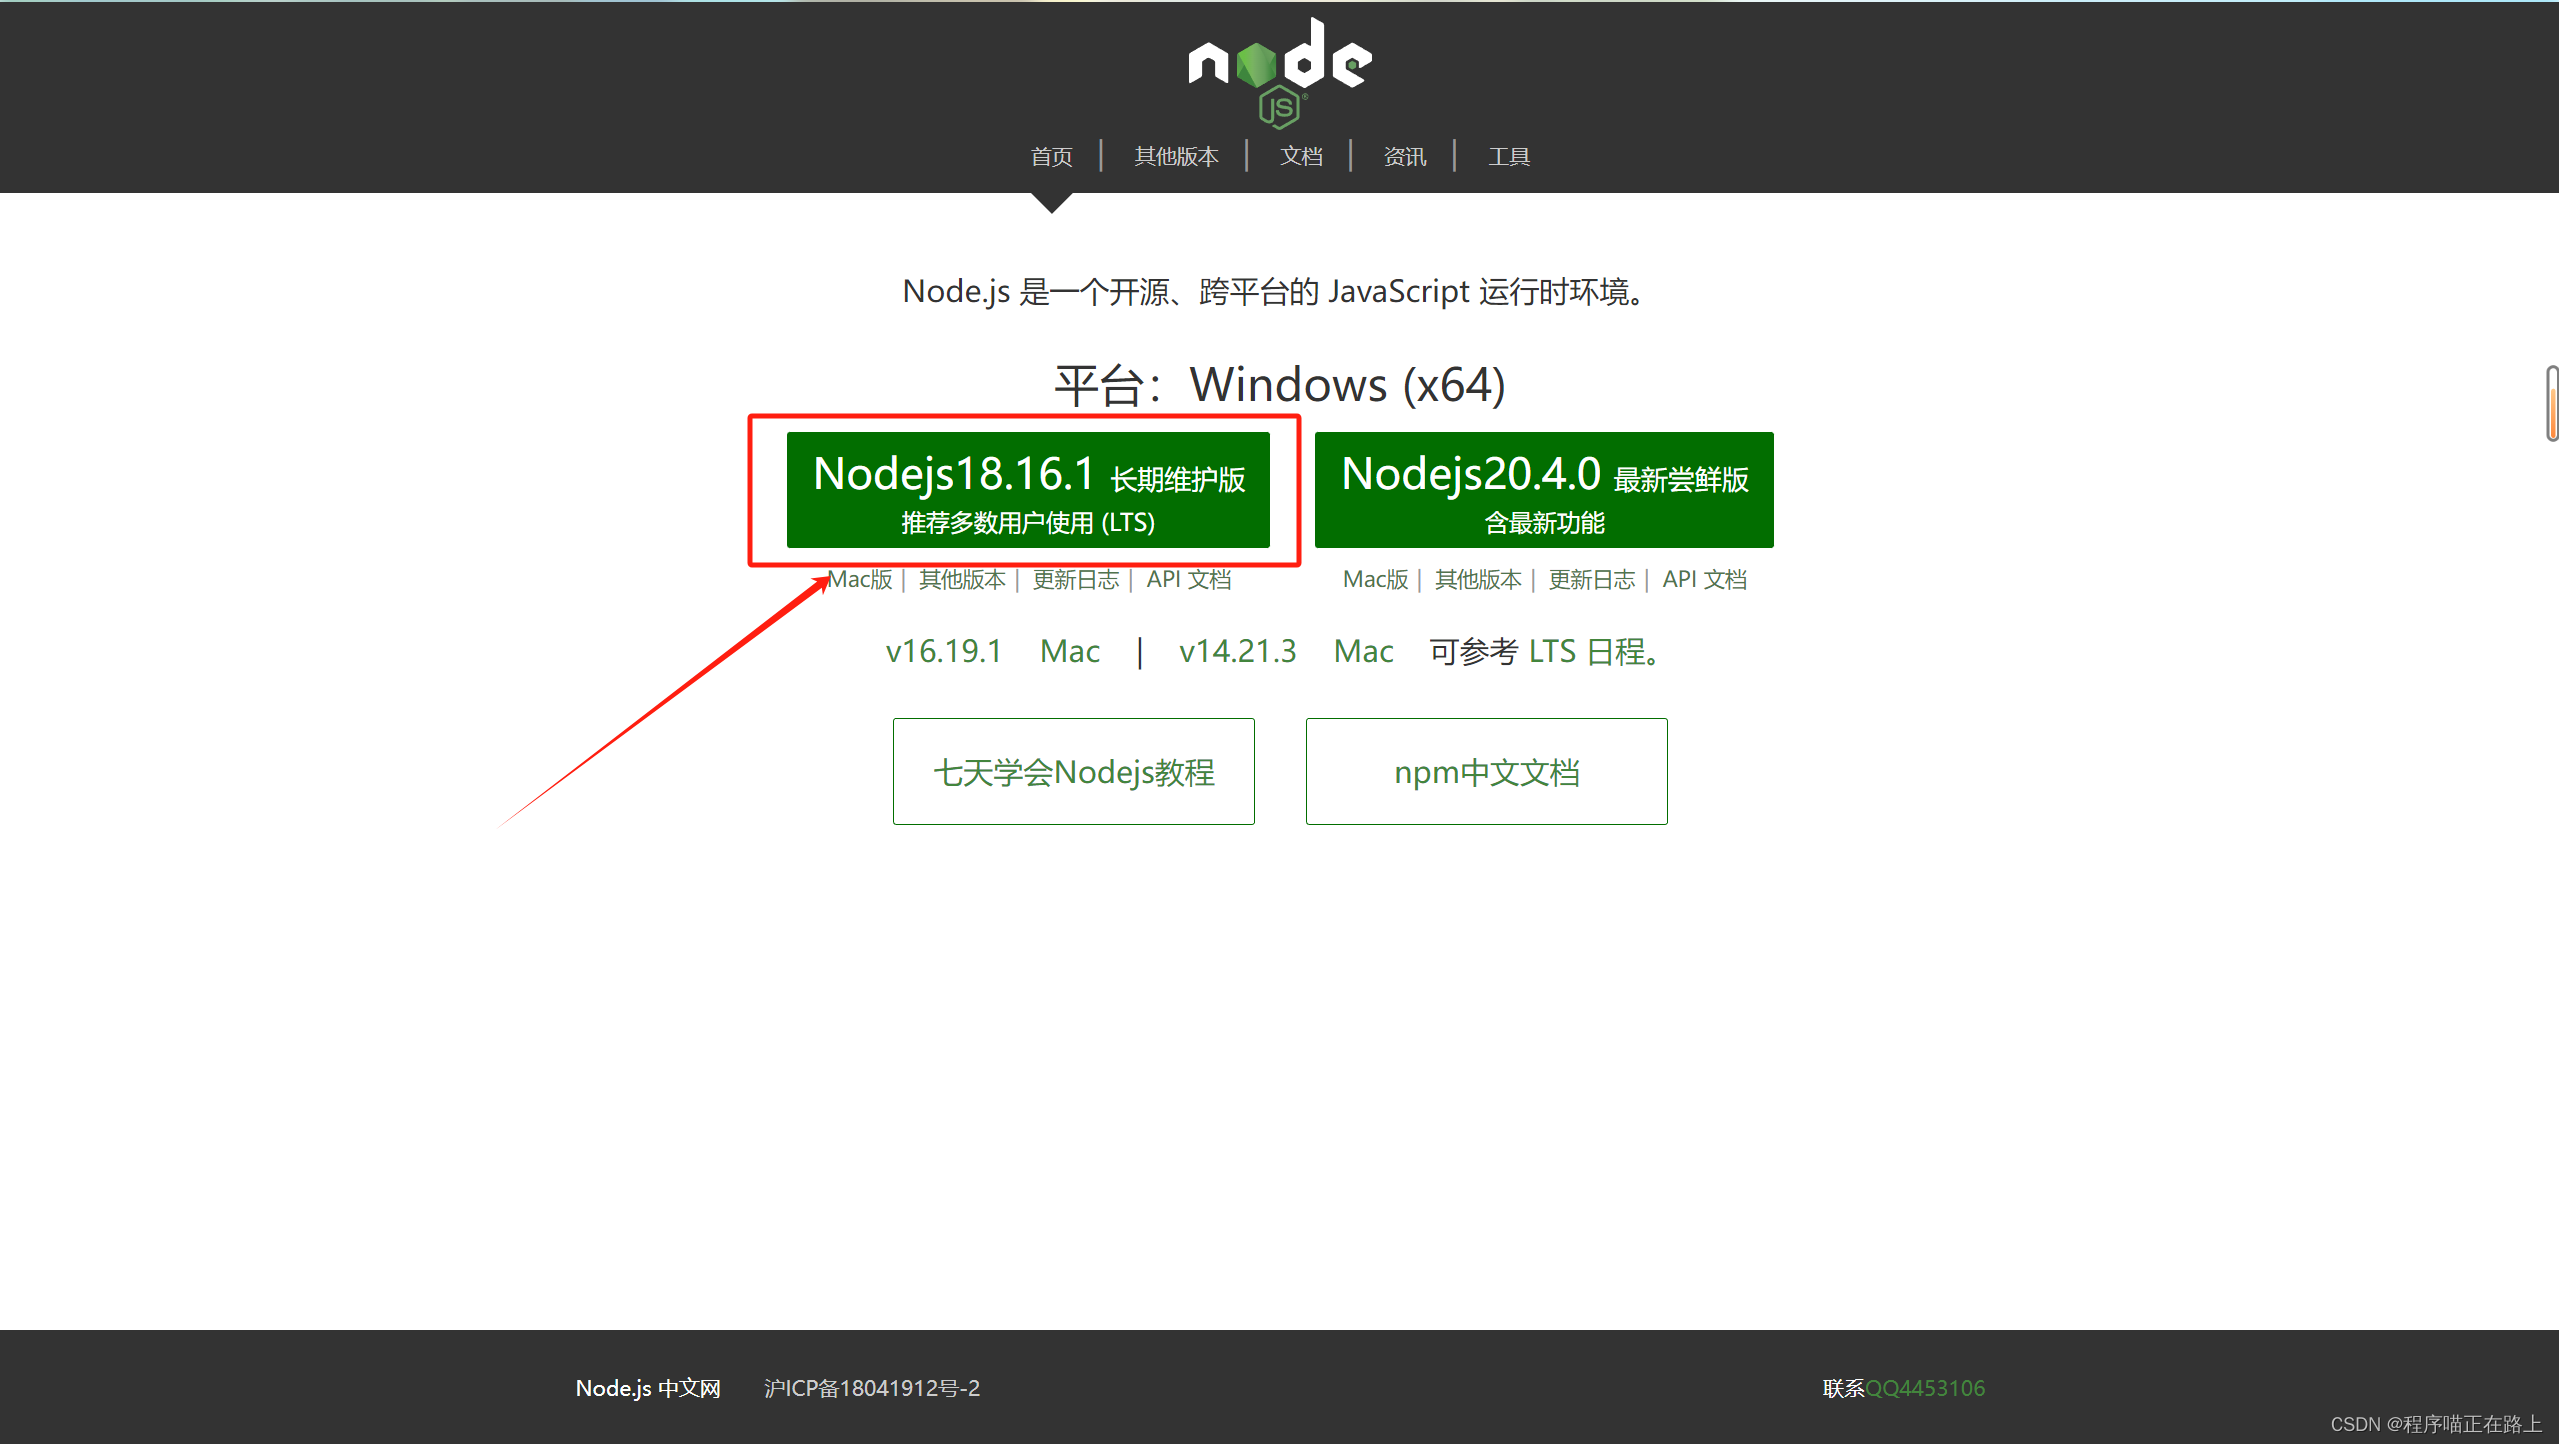Open Mac版 link under Nodejs20.4.0
The height and width of the screenshot is (1444, 2559).
point(1375,579)
